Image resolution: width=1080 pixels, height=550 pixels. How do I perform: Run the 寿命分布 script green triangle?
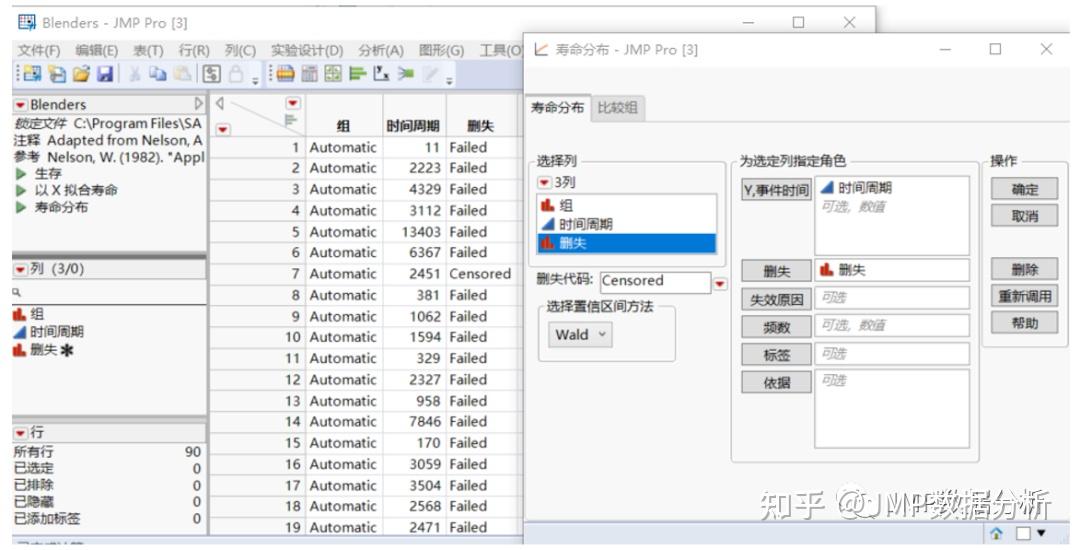(21, 207)
